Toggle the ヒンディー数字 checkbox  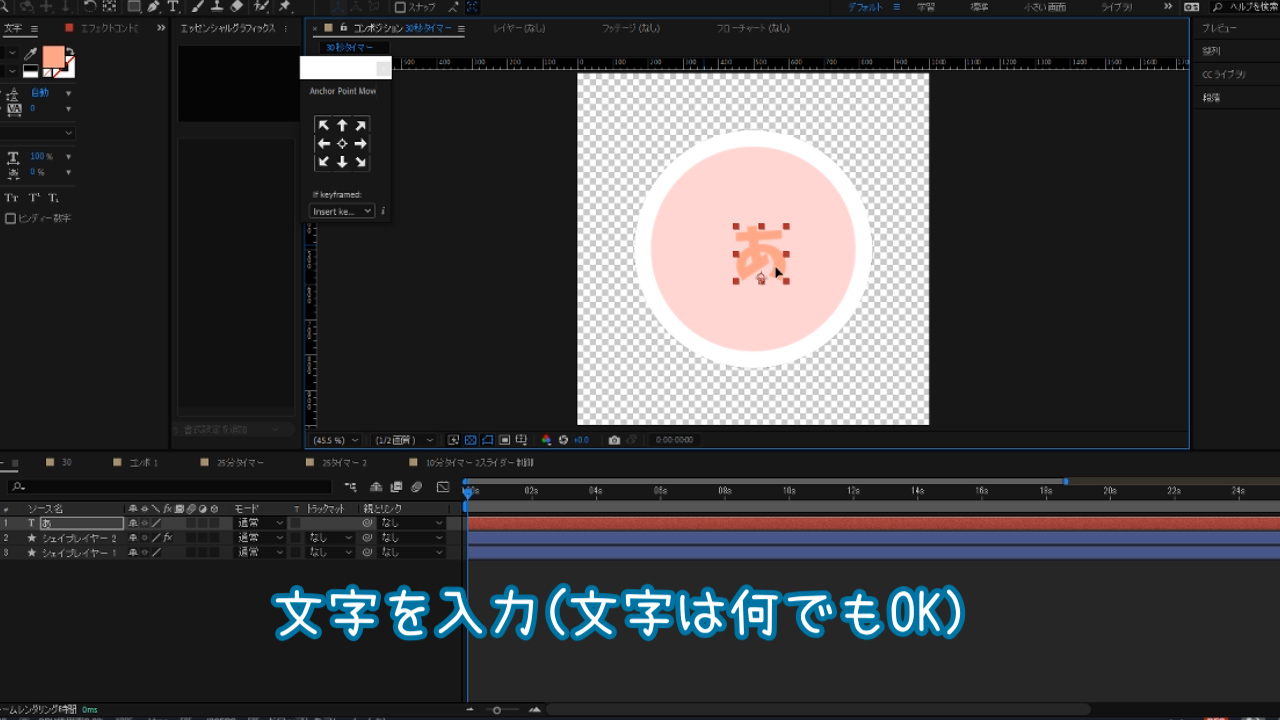point(10,218)
